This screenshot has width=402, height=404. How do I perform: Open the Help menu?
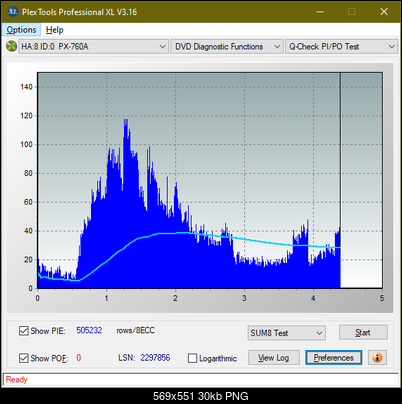click(x=55, y=30)
